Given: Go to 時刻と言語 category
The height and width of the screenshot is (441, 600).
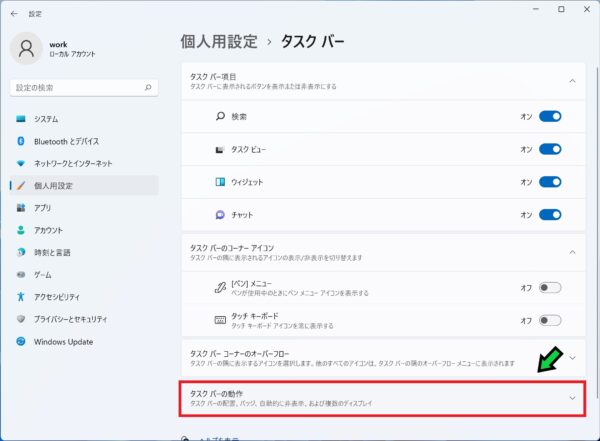Looking at the screenshot, I should point(84,252).
